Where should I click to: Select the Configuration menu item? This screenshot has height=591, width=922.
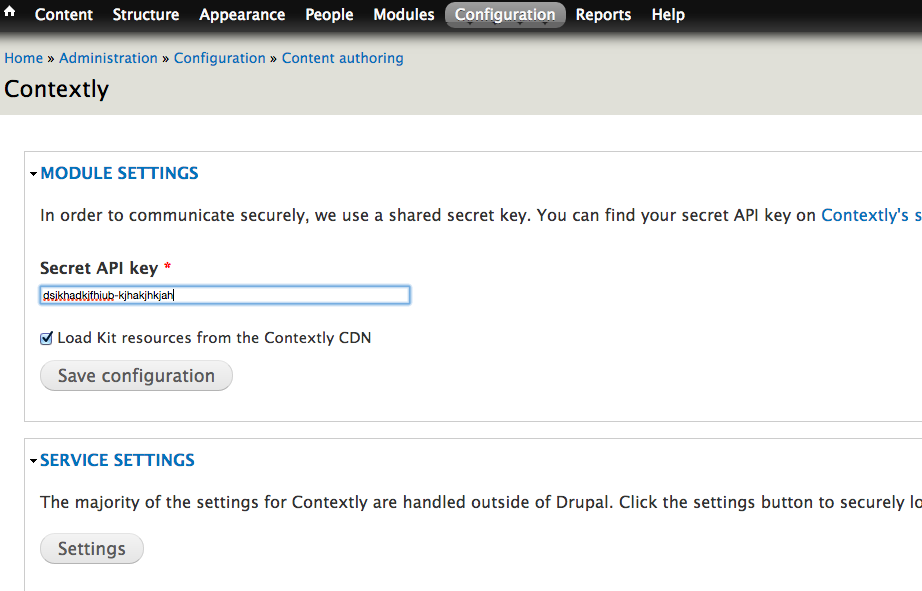505,15
